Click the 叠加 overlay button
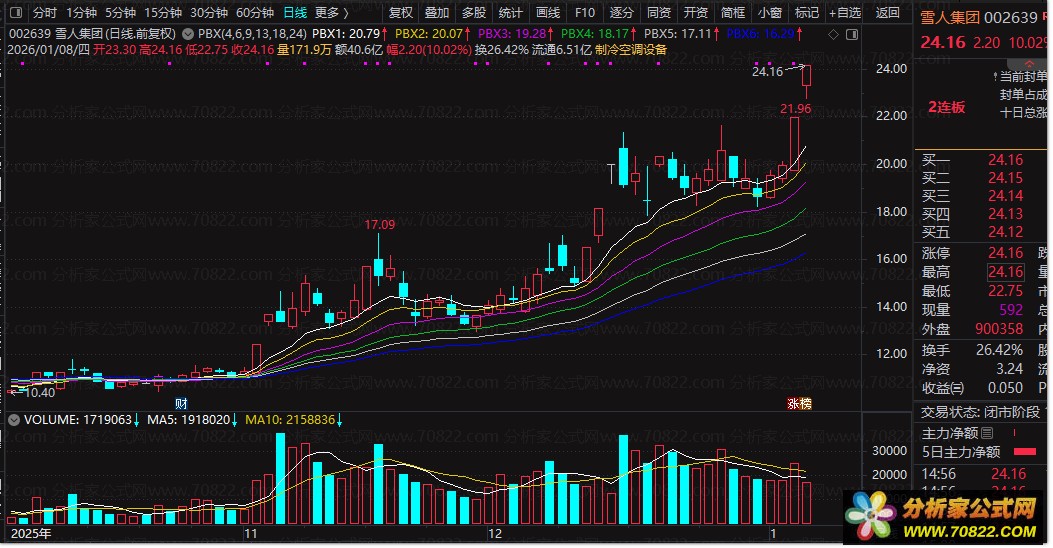 (x=437, y=12)
